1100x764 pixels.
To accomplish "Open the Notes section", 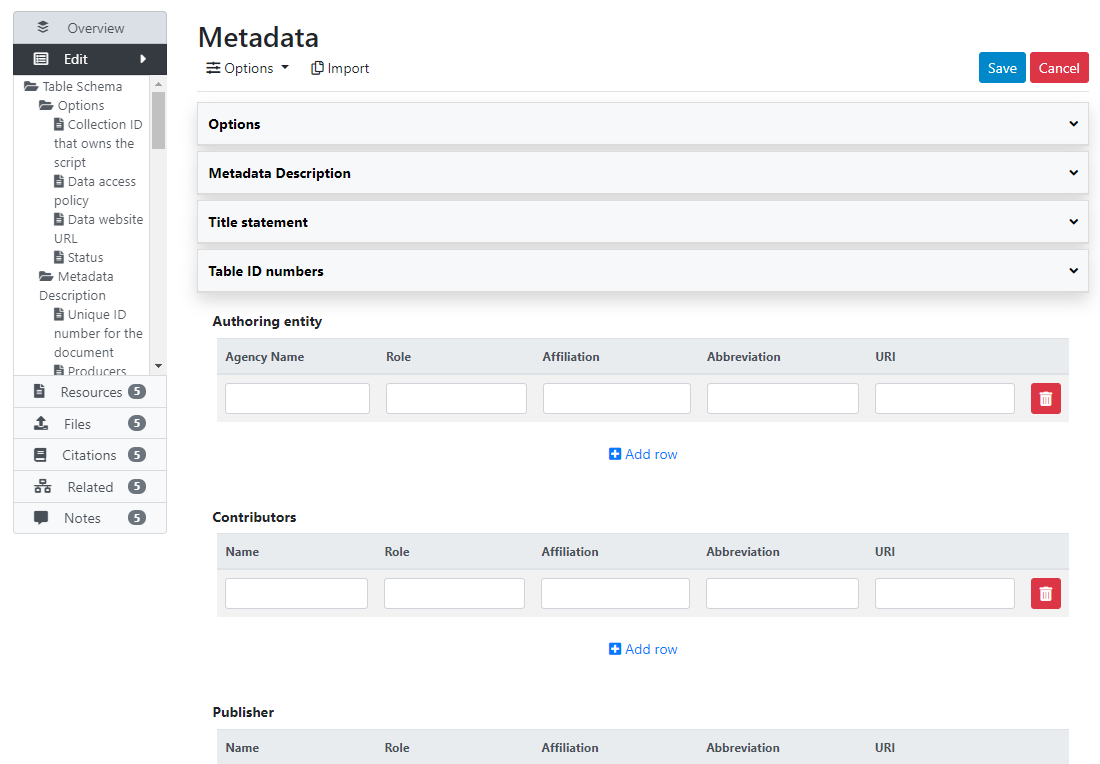I will (x=90, y=518).
